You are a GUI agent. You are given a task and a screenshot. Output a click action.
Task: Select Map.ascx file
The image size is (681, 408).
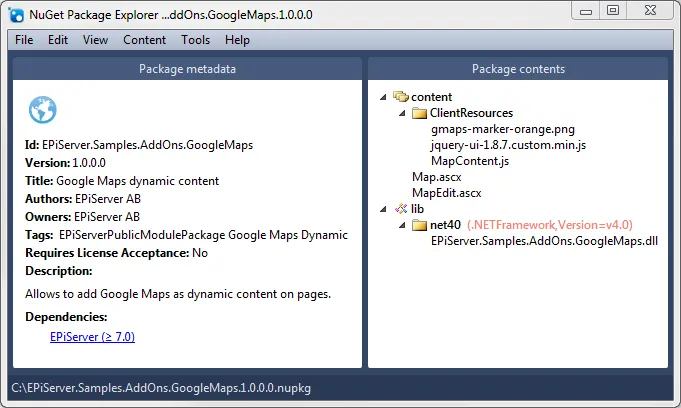[x=436, y=177]
